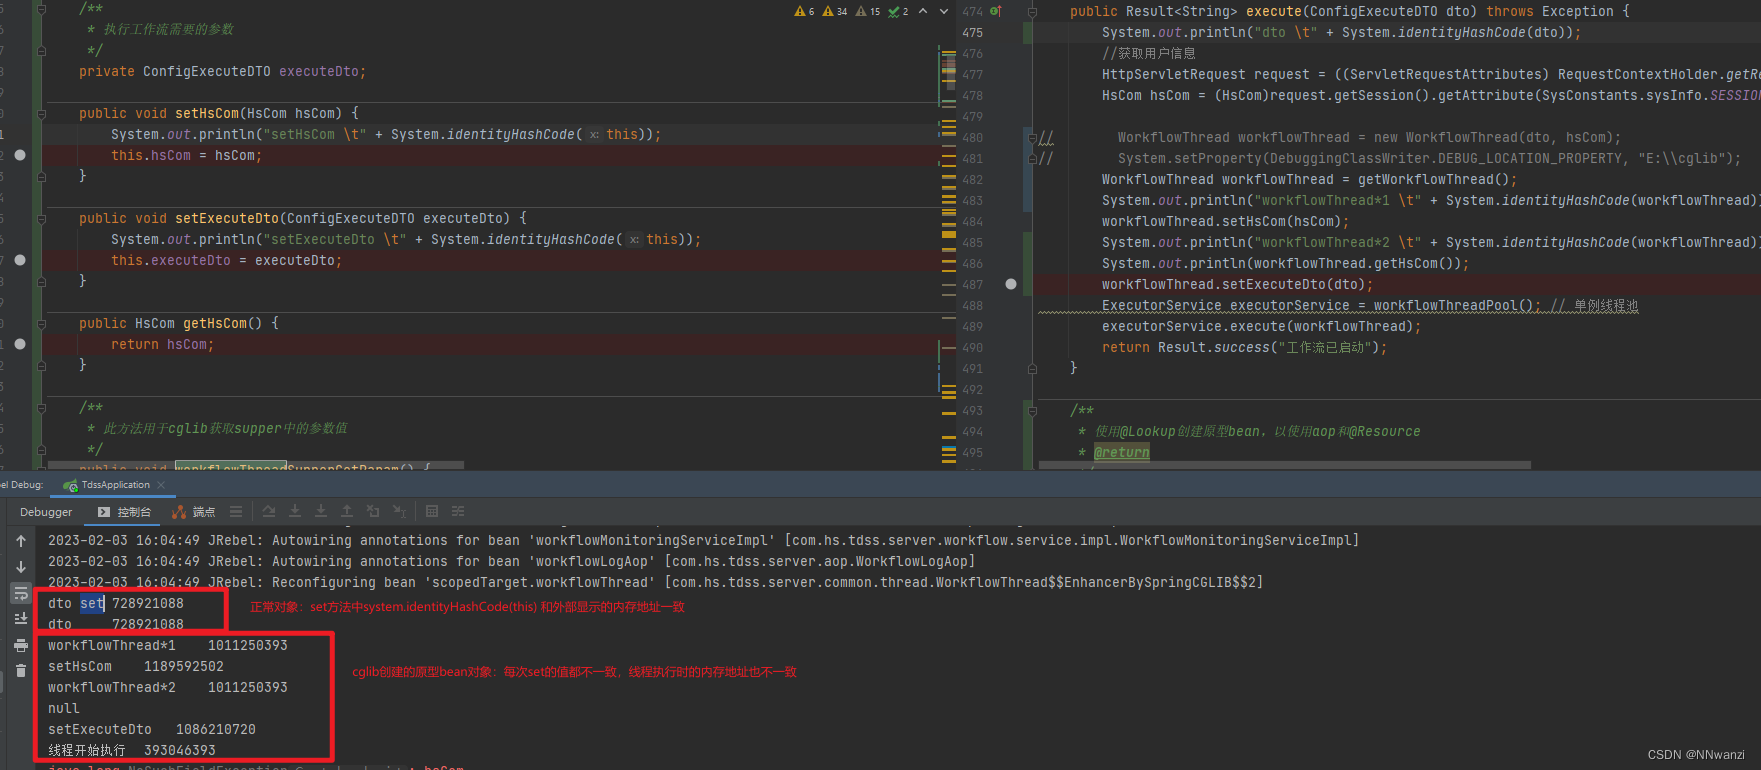The width and height of the screenshot is (1761, 770).
Task: Click 'private ConfigExecuteDTO executeDto' declaration
Action: click(222, 72)
